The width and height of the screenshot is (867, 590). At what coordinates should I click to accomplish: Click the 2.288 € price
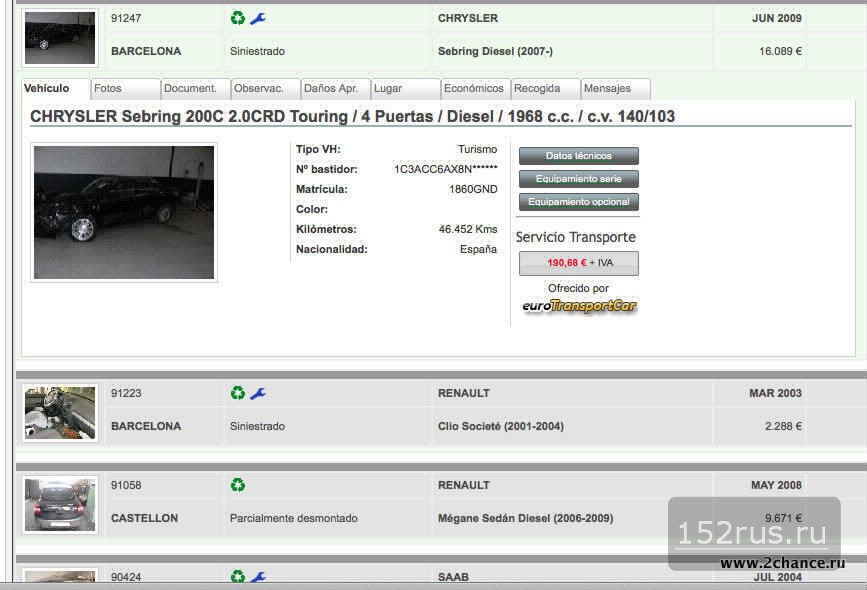tap(783, 426)
